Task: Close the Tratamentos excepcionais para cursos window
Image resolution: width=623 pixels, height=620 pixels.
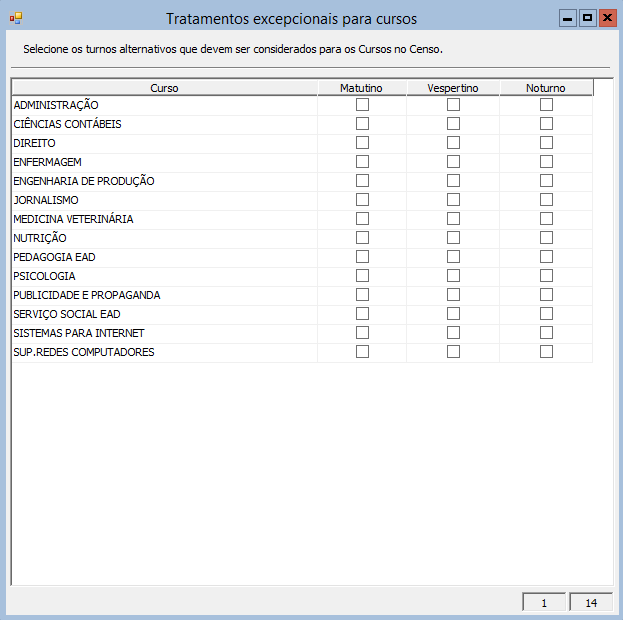Action: [606, 18]
